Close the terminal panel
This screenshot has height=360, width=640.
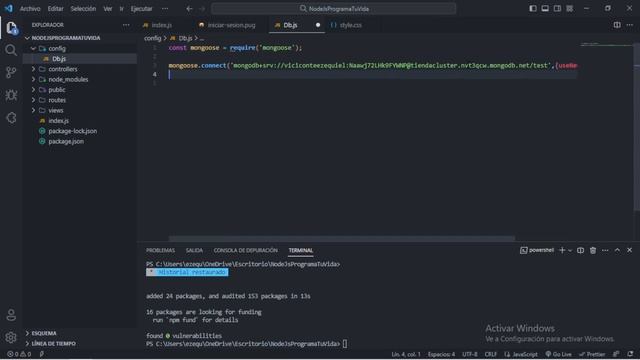point(629,250)
